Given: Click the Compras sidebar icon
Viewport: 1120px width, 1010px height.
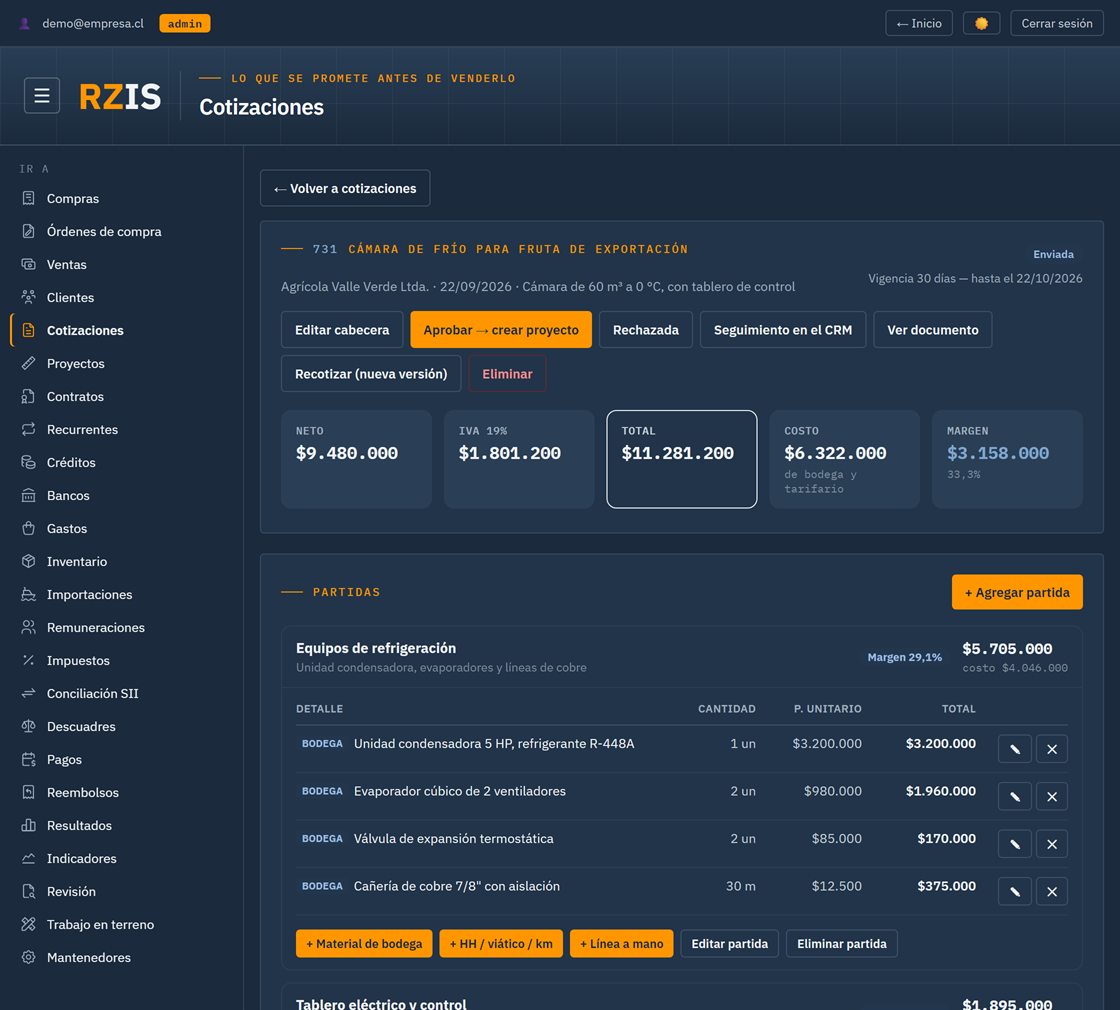Looking at the screenshot, I should [29, 198].
